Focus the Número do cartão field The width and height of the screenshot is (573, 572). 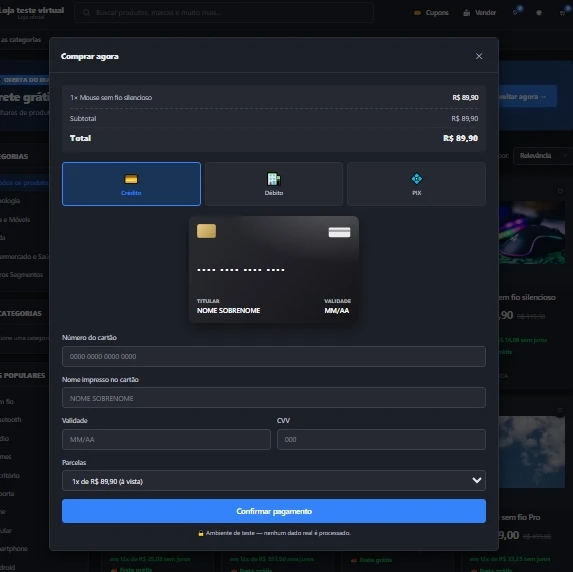274,356
